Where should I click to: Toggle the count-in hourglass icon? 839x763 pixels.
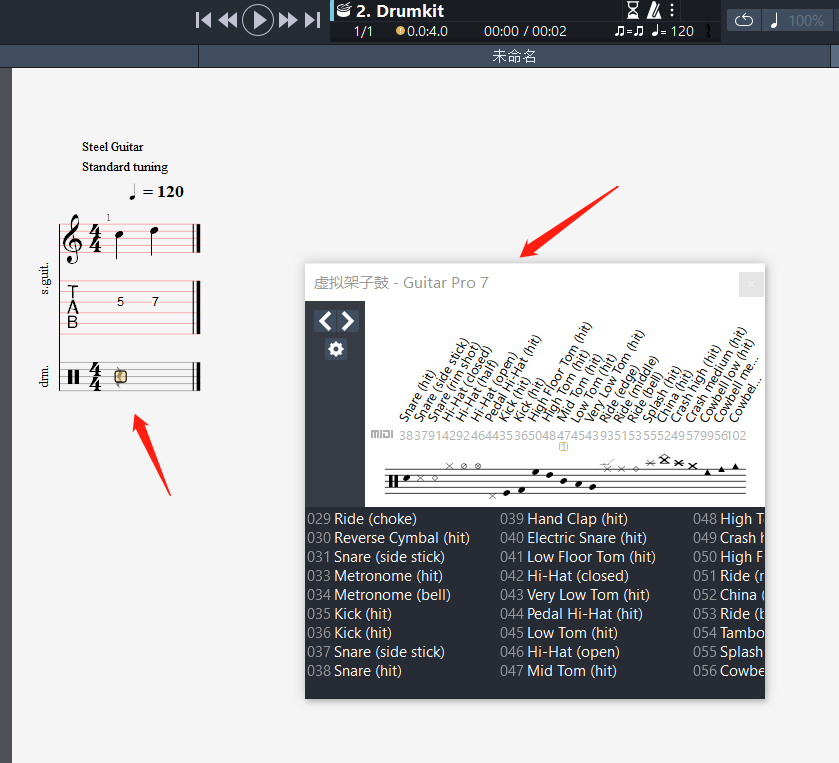click(633, 11)
